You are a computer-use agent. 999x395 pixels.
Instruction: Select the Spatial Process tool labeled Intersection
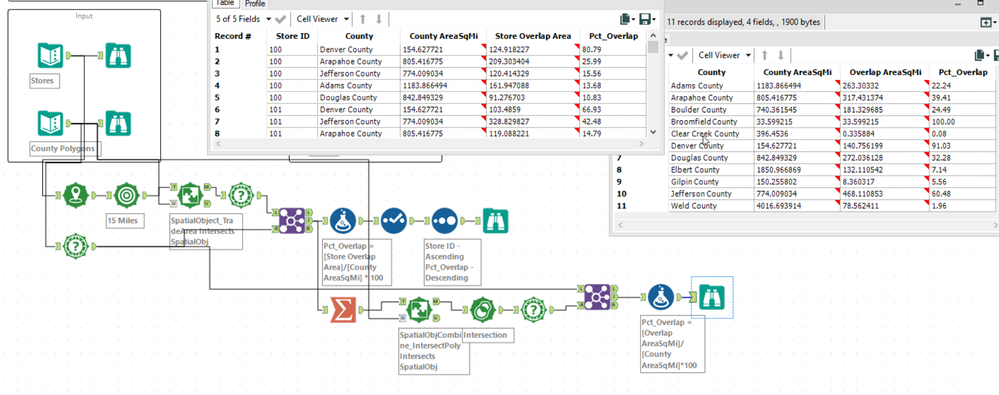tap(484, 310)
